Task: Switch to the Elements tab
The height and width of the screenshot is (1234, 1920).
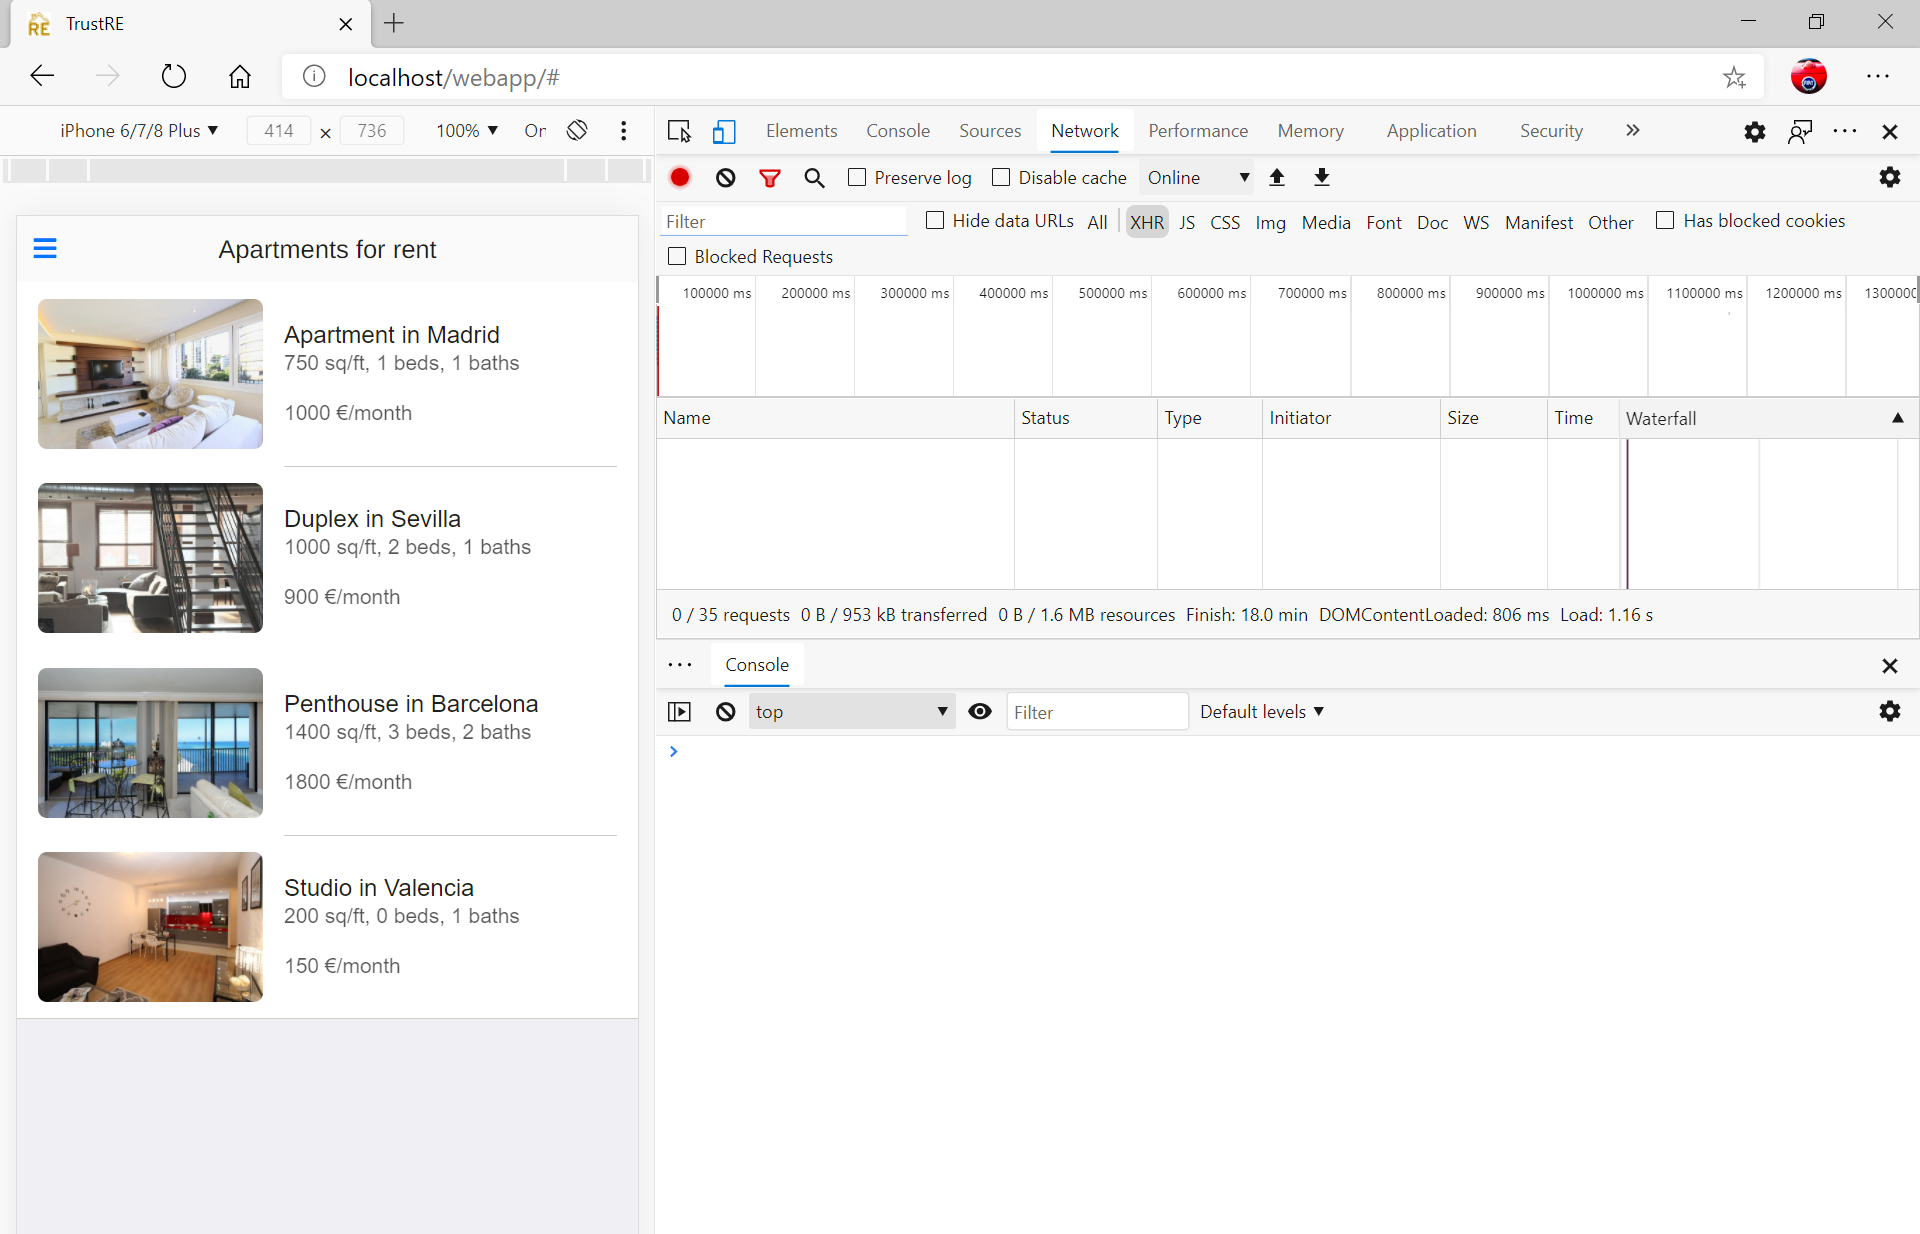Action: click(x=801, y=131)
